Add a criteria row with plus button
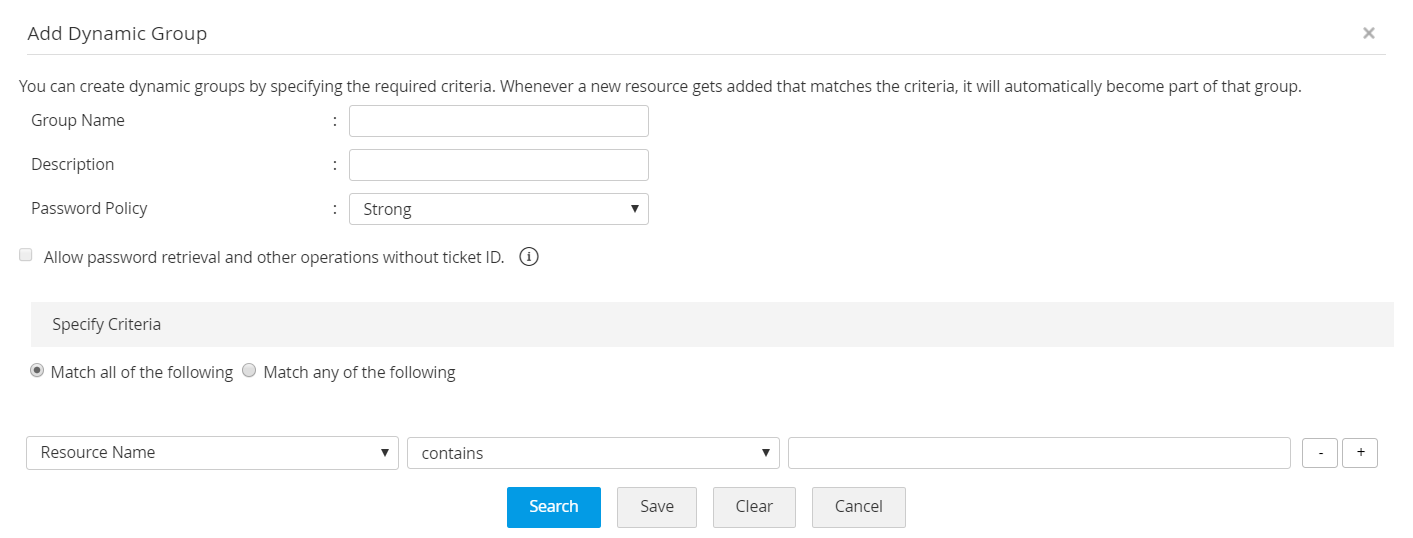Viewport: 1413px width, 538px height. [x=1360, y=453]
